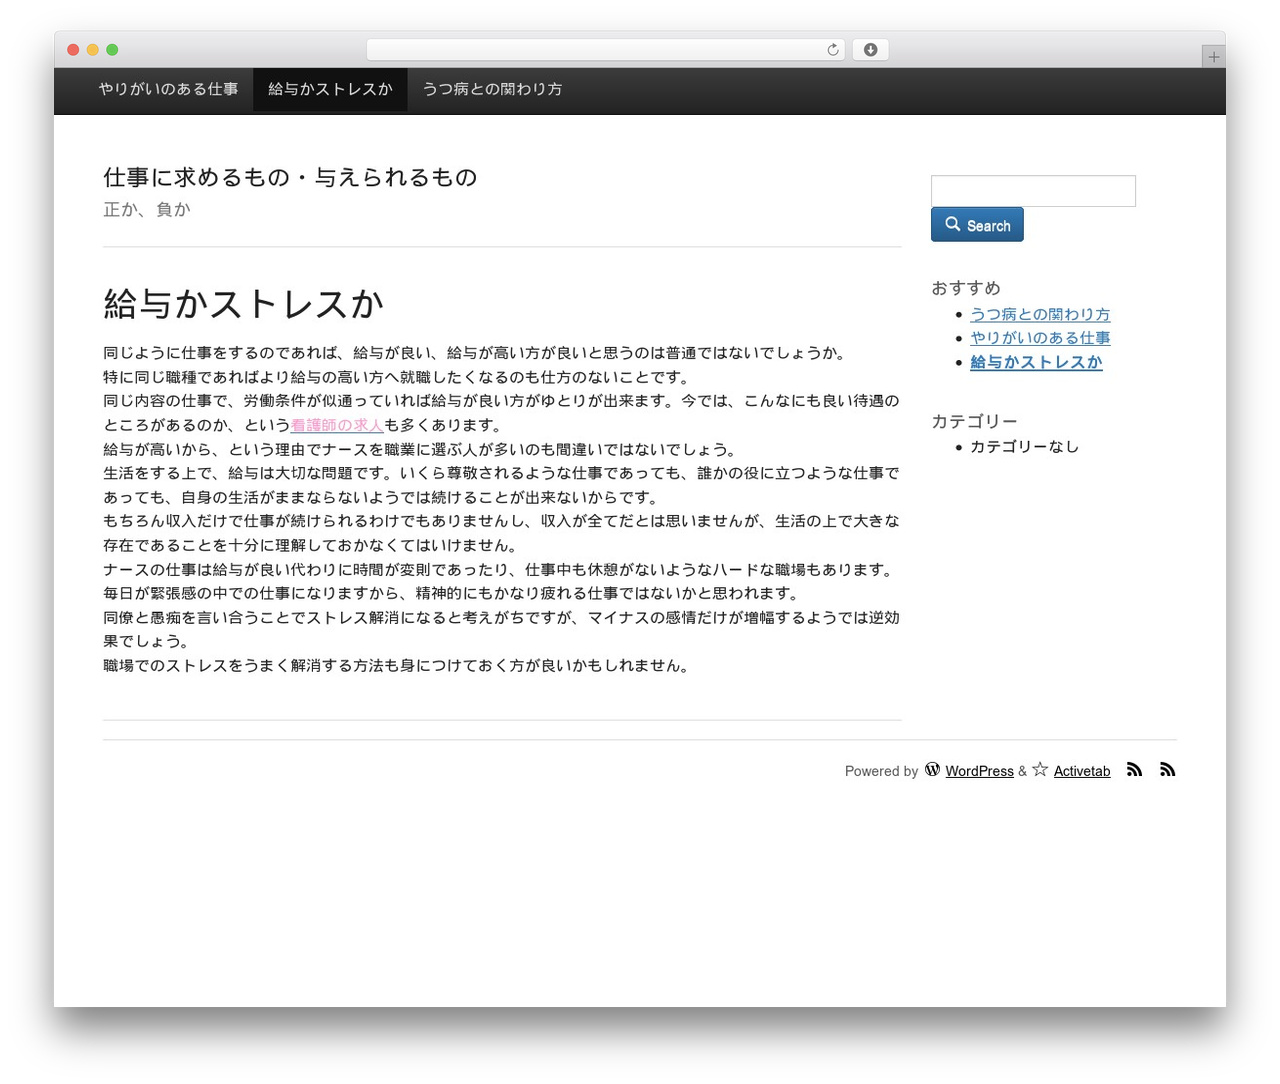Click the おすすめ sidebar heading

(x=965, y=289)
